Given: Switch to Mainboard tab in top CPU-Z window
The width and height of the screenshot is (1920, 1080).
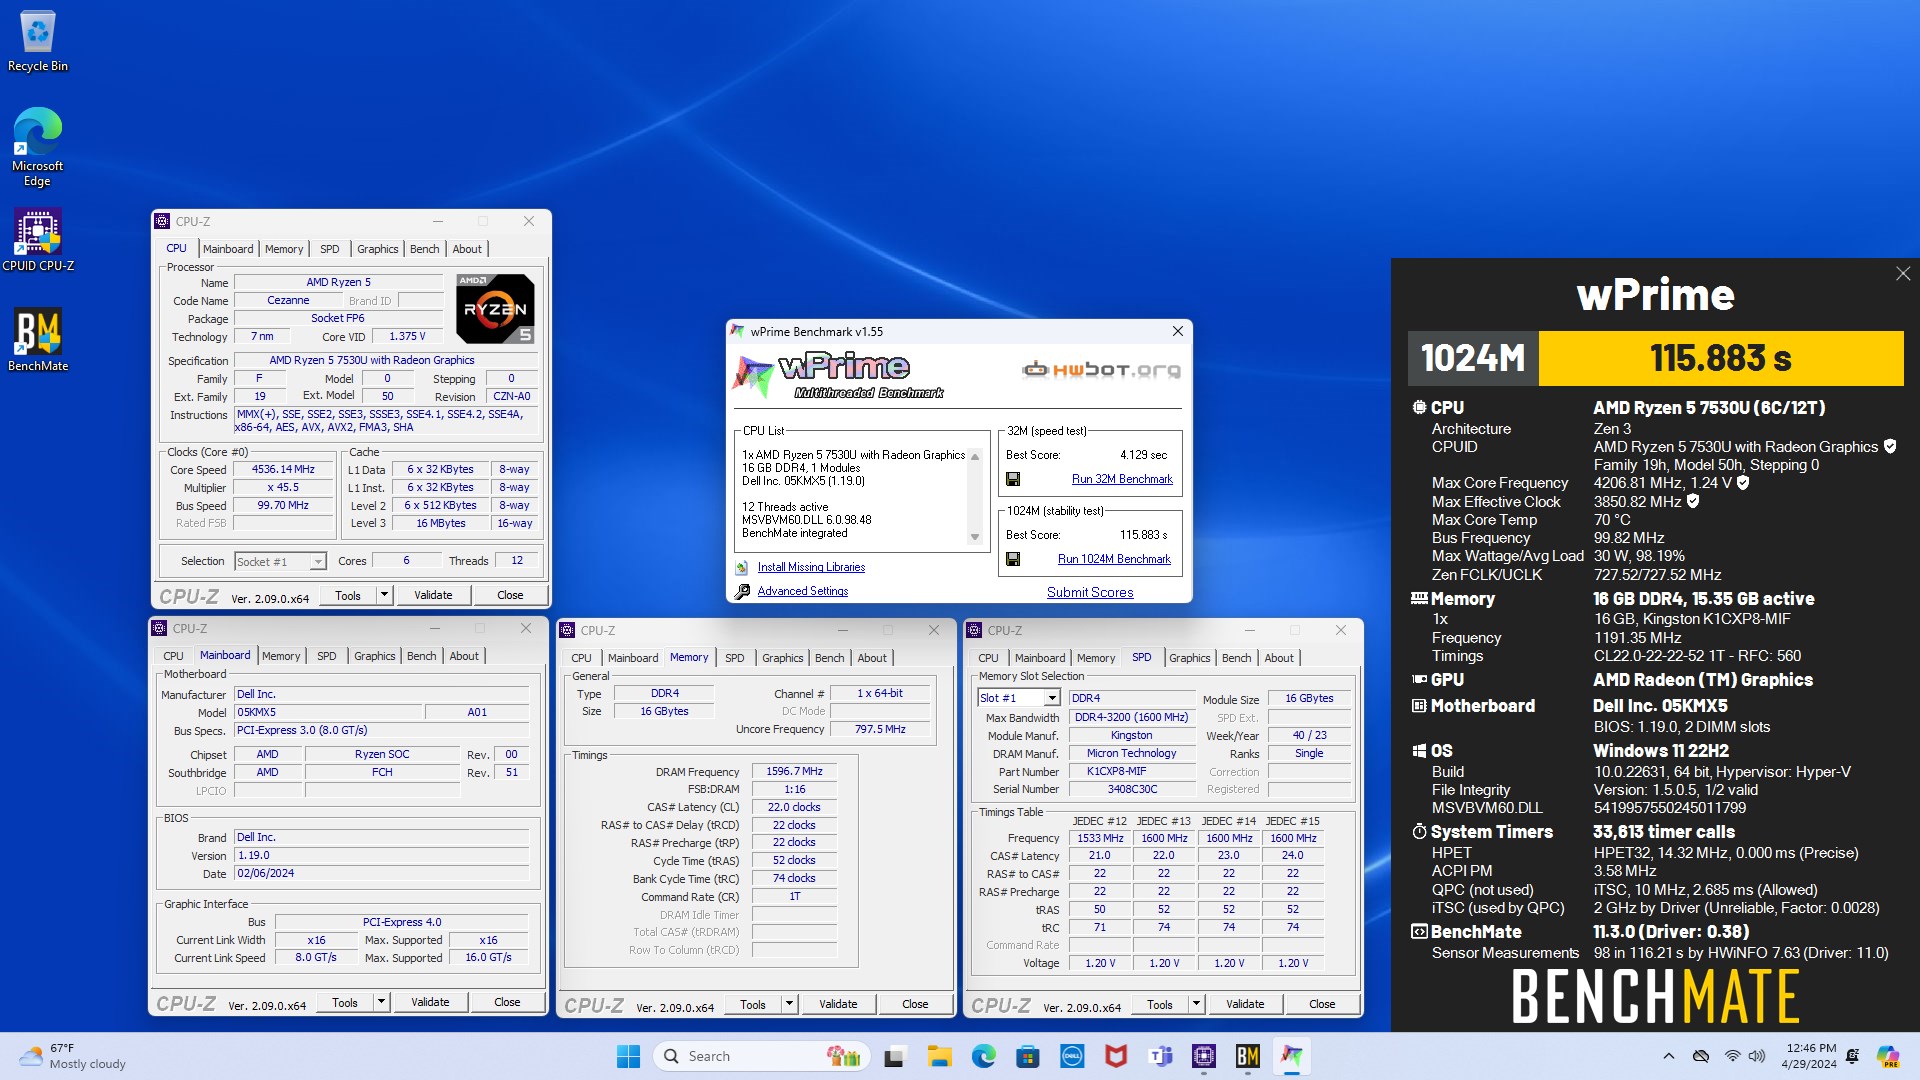Looking at the screenshot, I should (x=228, y=249).
